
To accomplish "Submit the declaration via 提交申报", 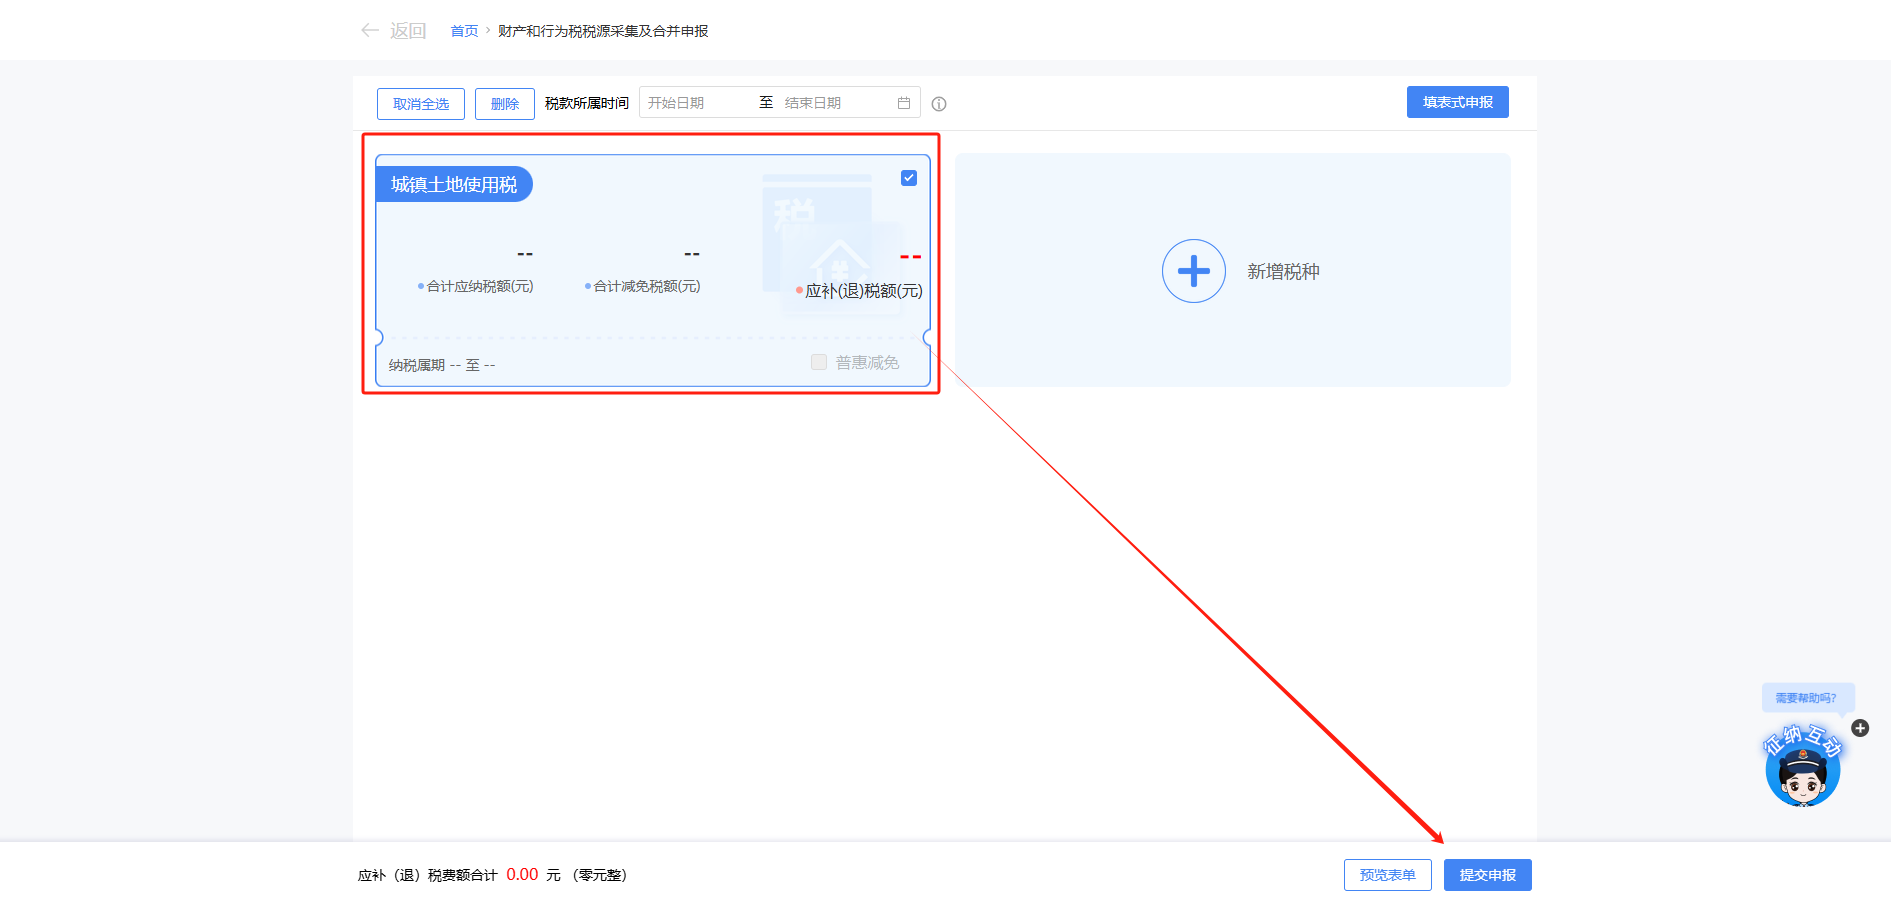I will point(1487,874).
